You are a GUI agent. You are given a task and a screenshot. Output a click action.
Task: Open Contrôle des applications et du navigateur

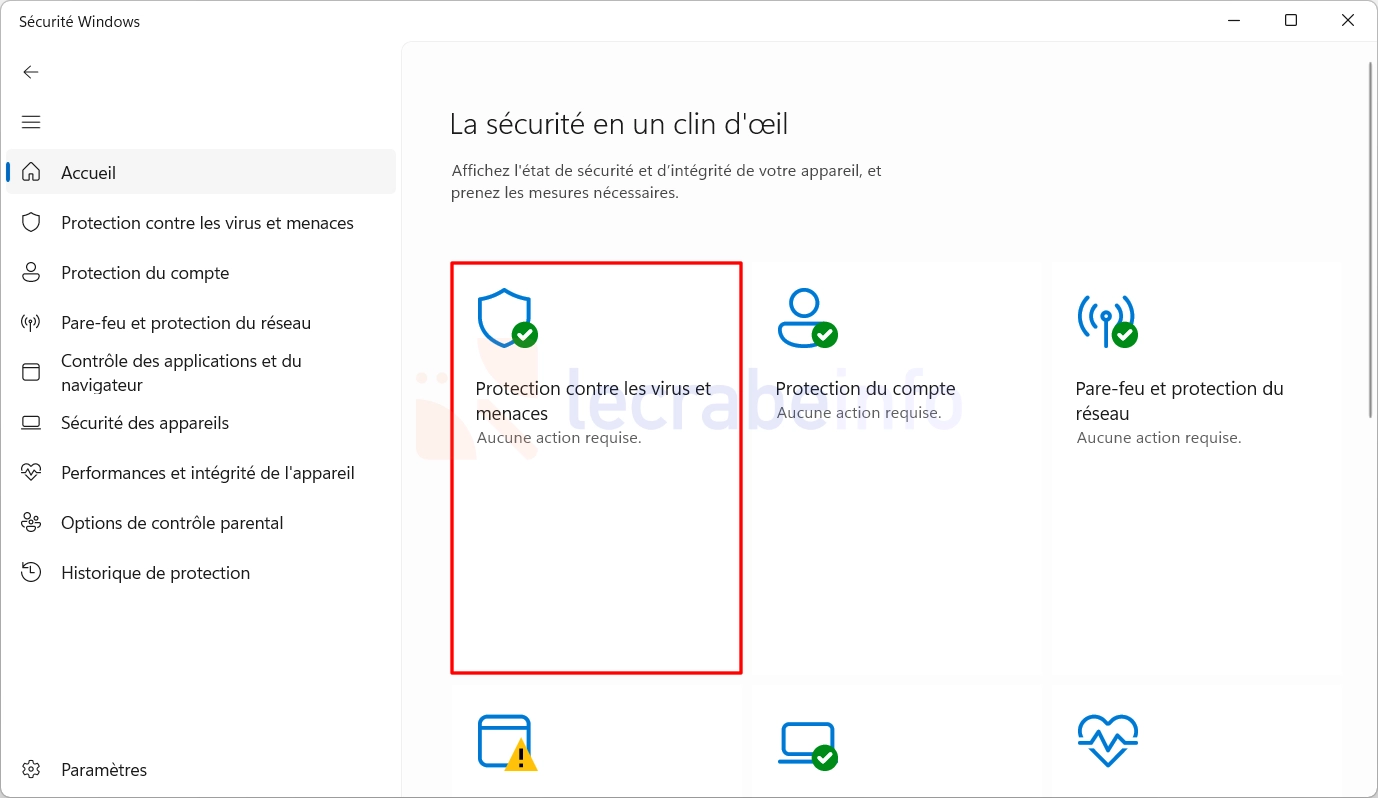tap(201, 372)
